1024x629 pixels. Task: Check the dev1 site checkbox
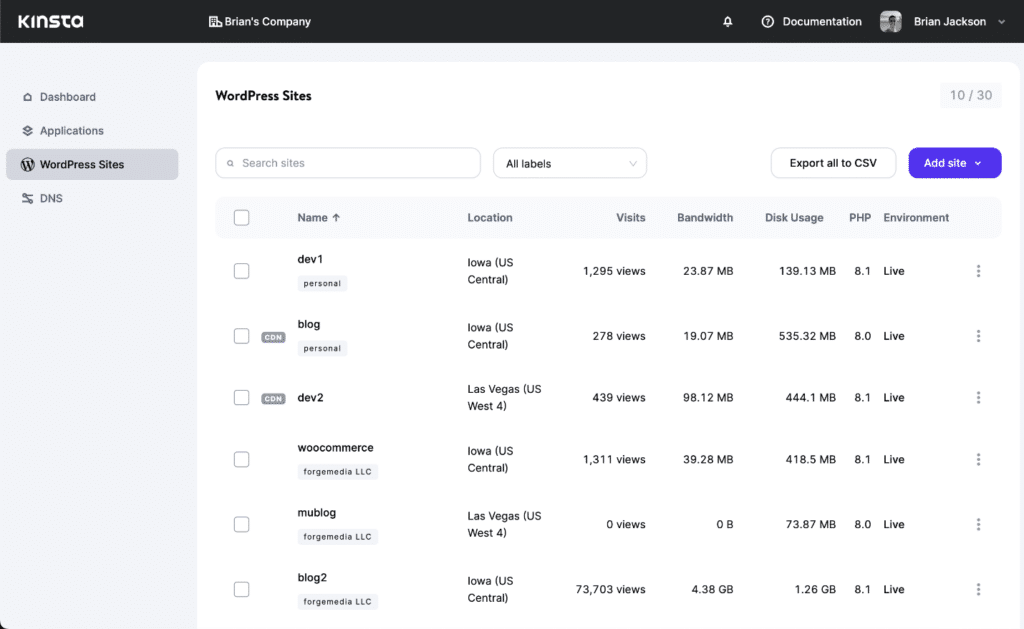242,271
